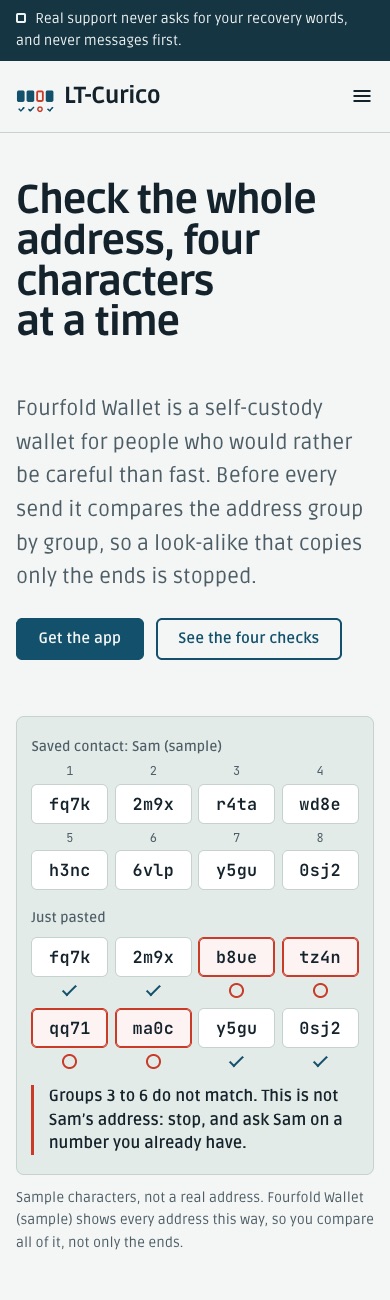Click the red circle under b8ue

(x=237, y=991)
